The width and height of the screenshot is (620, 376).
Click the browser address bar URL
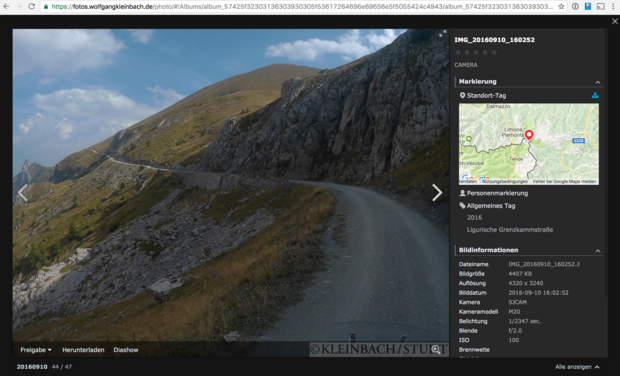tap(299, 6)
